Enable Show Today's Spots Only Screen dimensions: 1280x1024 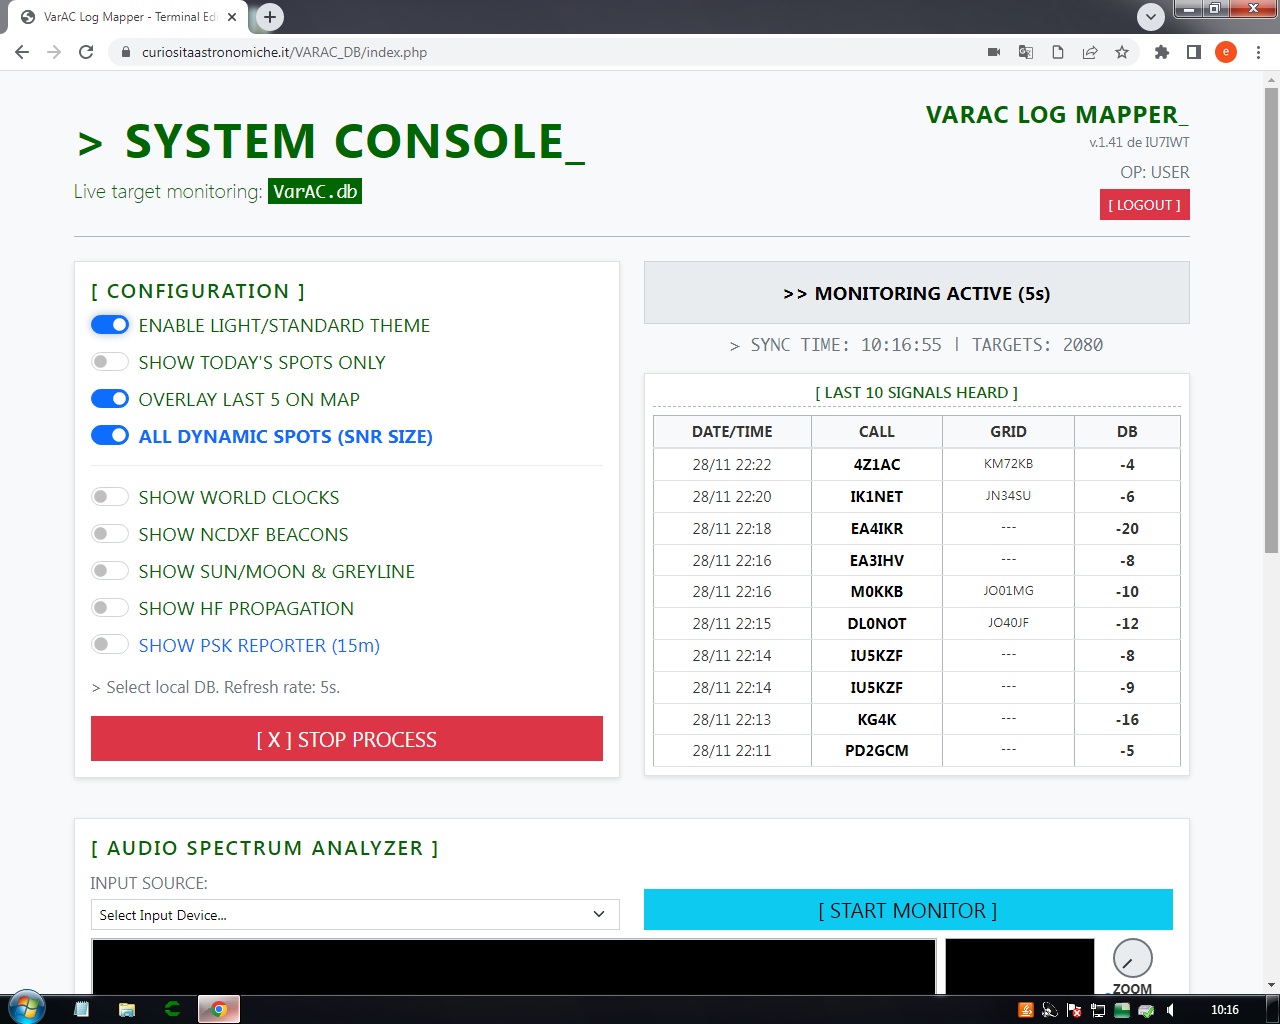tap(110, 362)
